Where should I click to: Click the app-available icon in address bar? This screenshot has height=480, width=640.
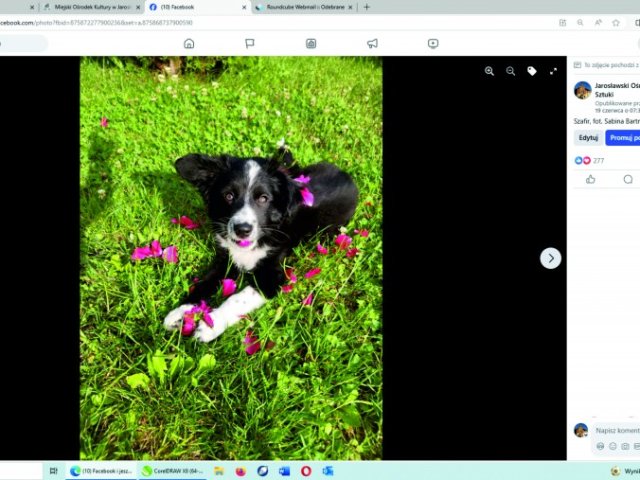click(x=562, y=23)
